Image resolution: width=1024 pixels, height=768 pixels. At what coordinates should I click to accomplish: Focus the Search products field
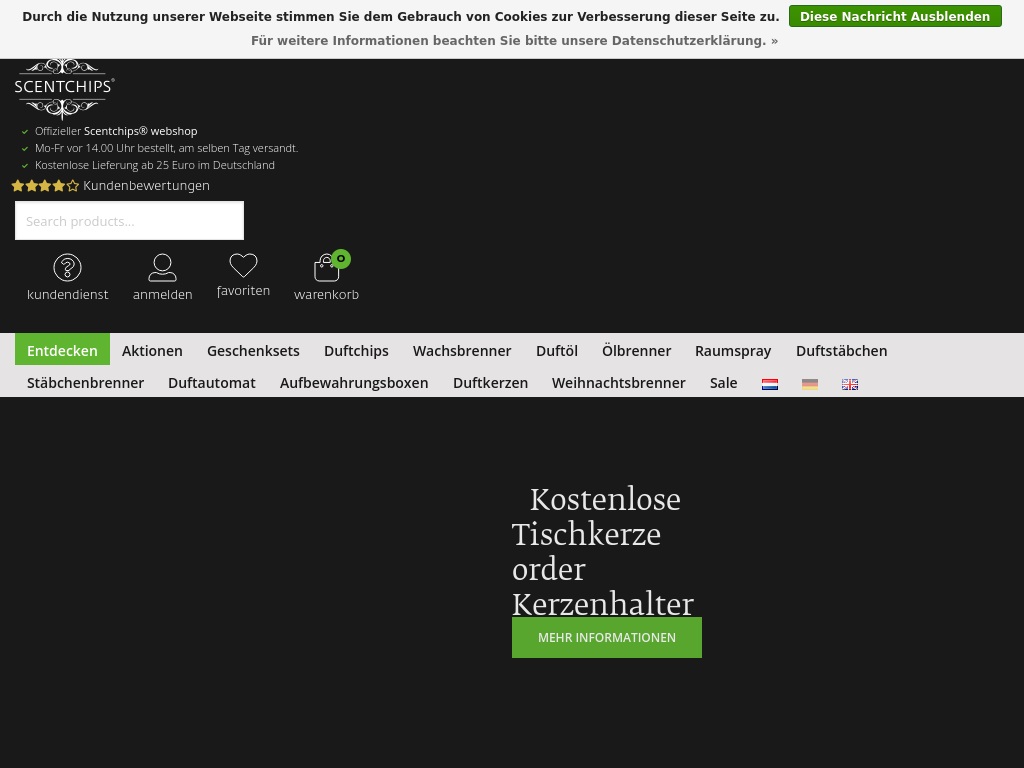tap(129, 221)
